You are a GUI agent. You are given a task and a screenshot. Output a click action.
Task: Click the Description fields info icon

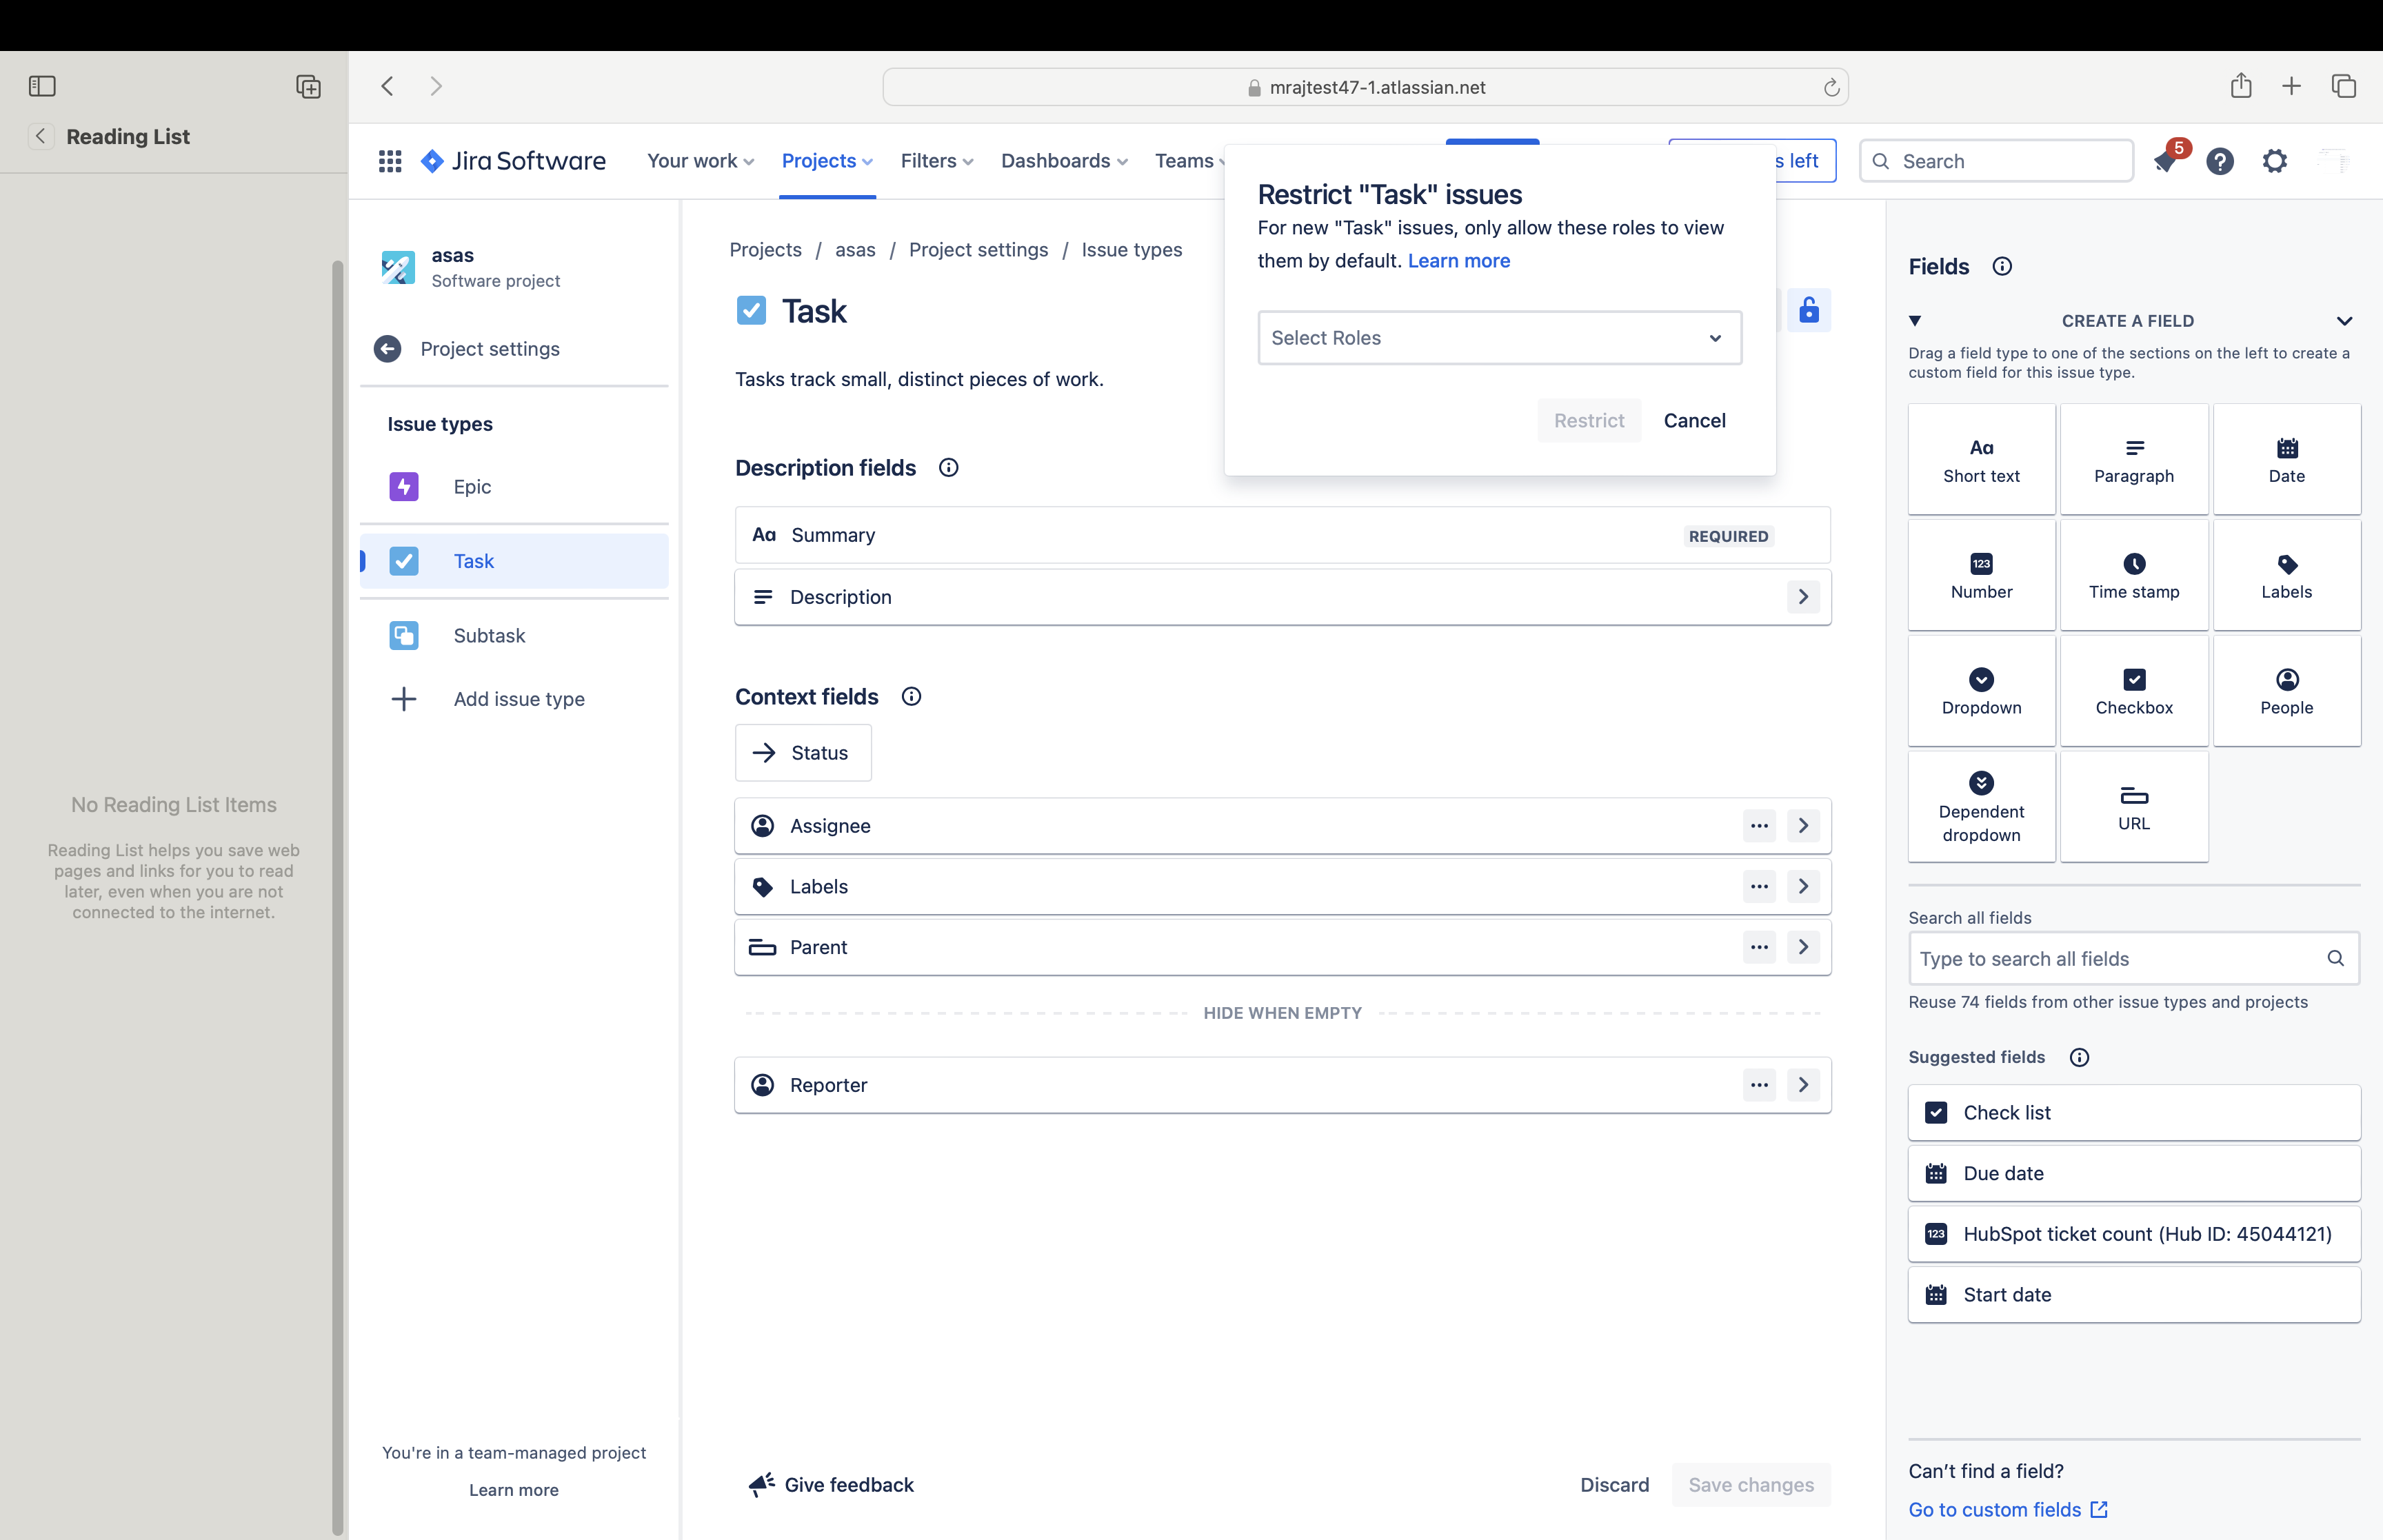[948, 468]
